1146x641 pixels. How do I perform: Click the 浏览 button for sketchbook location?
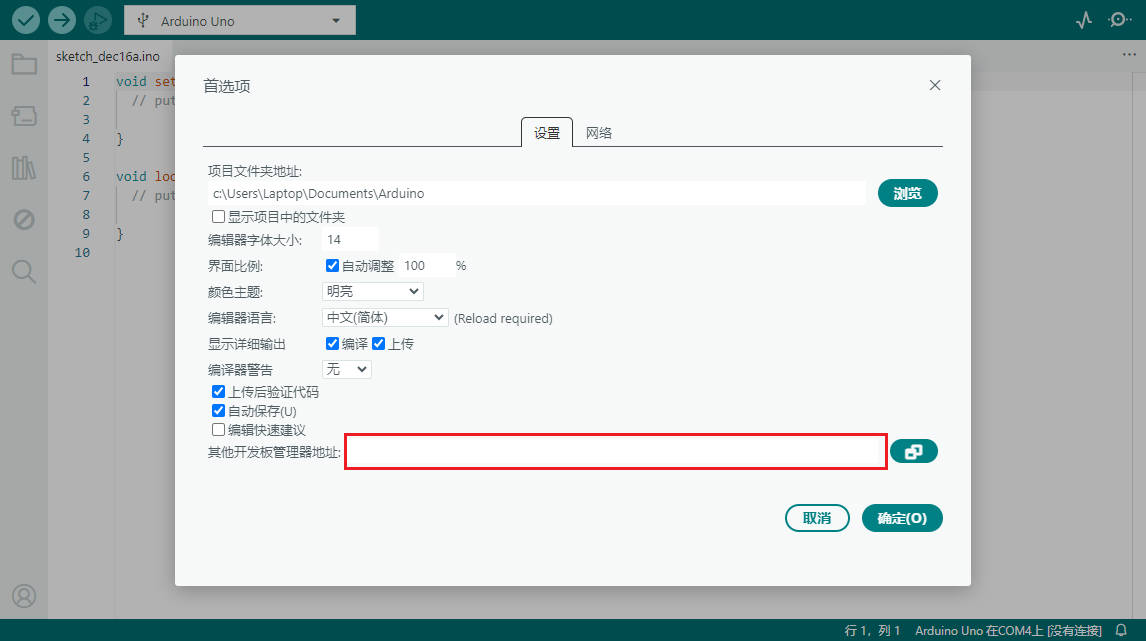(x=907, y=193)
